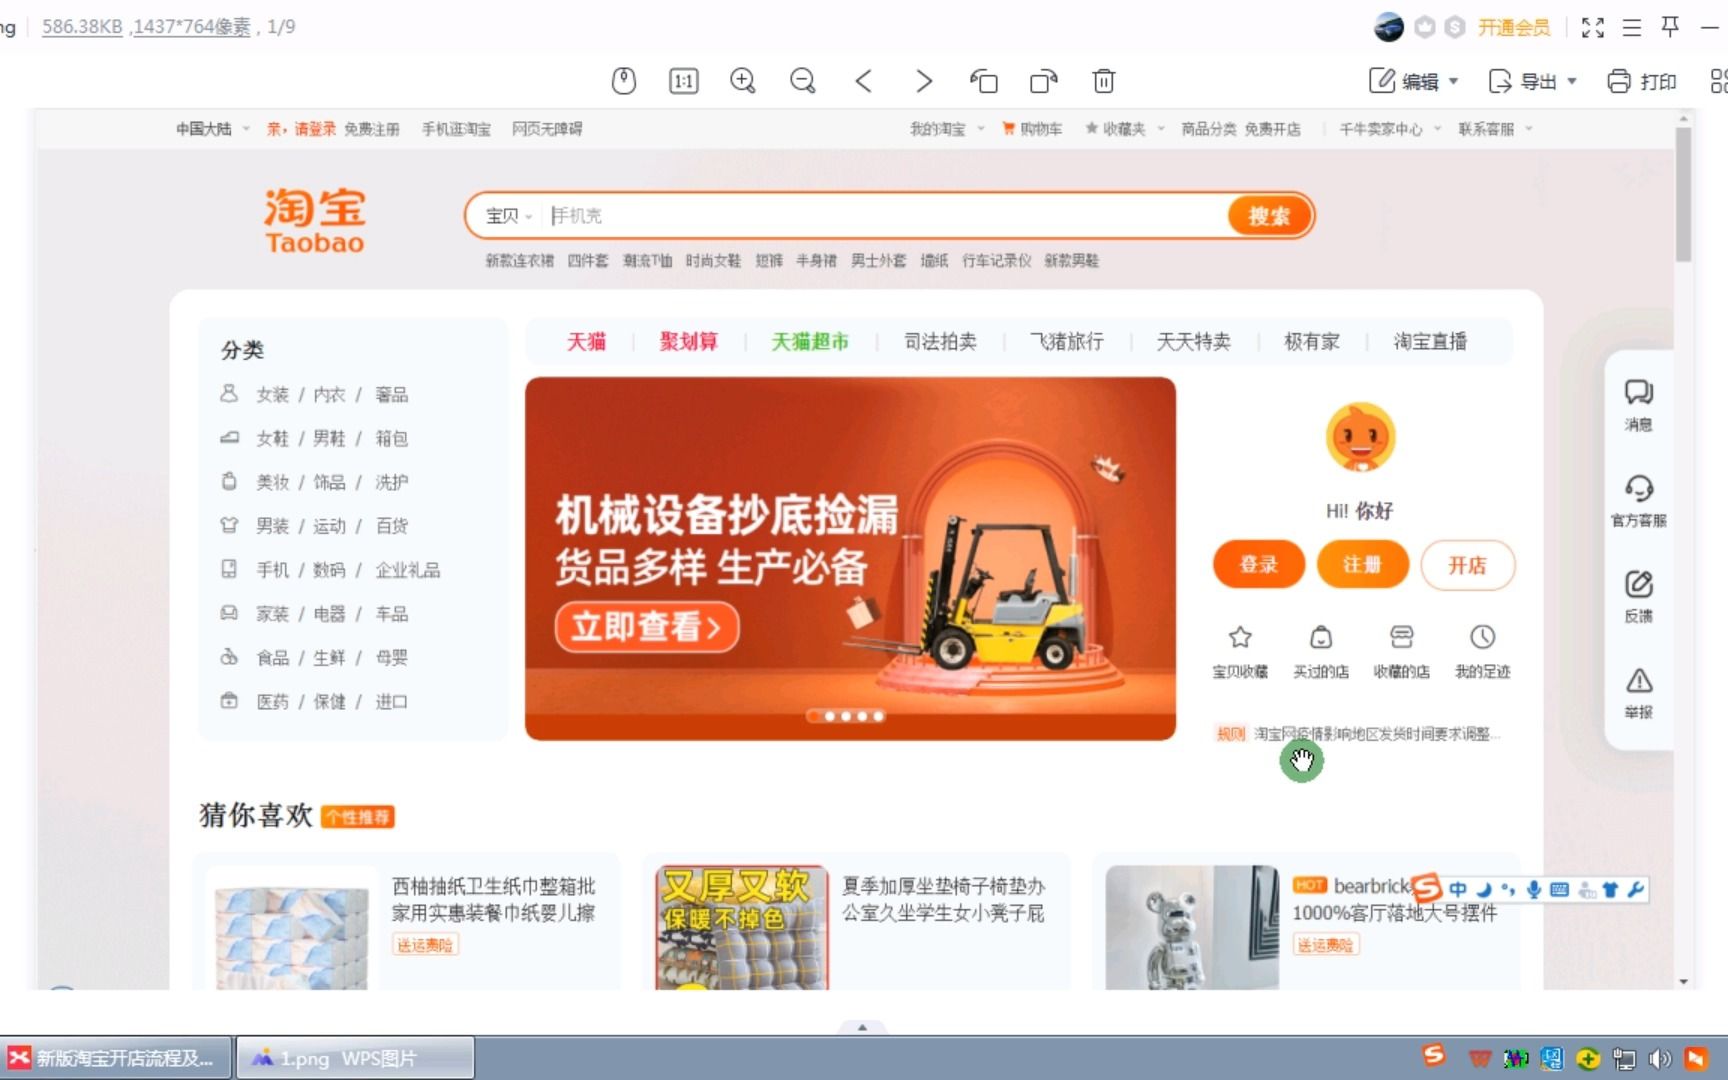Screen dimensions: 1728x1080
Task: Click the 购物车 shopping cart link
Action: tap(1032, 129)
